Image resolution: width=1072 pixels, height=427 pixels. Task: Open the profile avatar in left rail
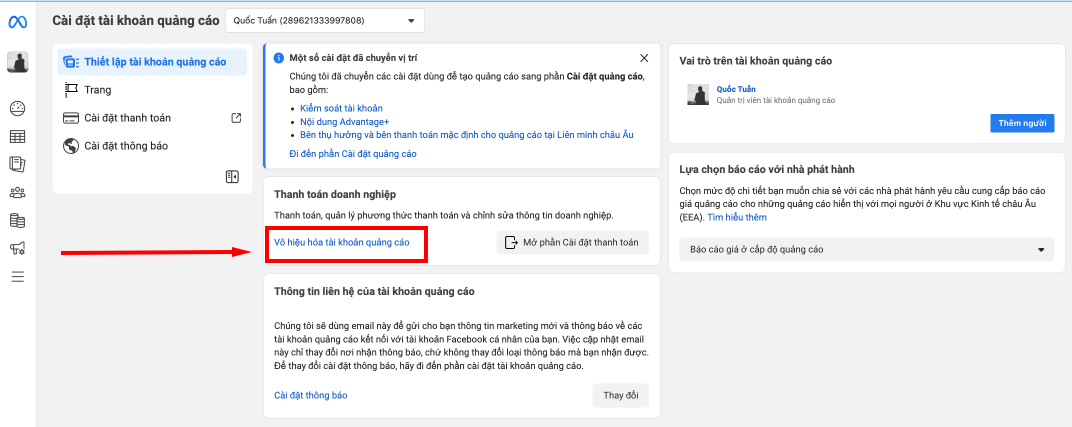17,62
